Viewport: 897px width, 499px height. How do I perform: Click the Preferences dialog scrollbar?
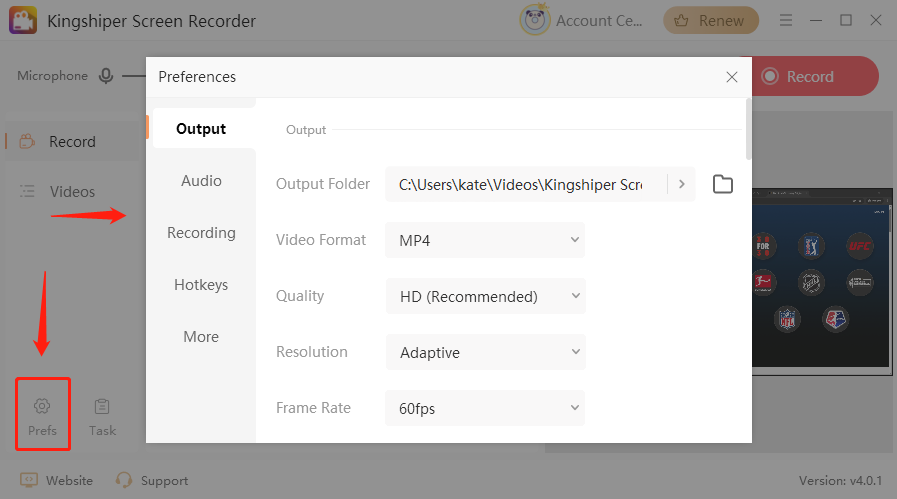tap(748, 129)
